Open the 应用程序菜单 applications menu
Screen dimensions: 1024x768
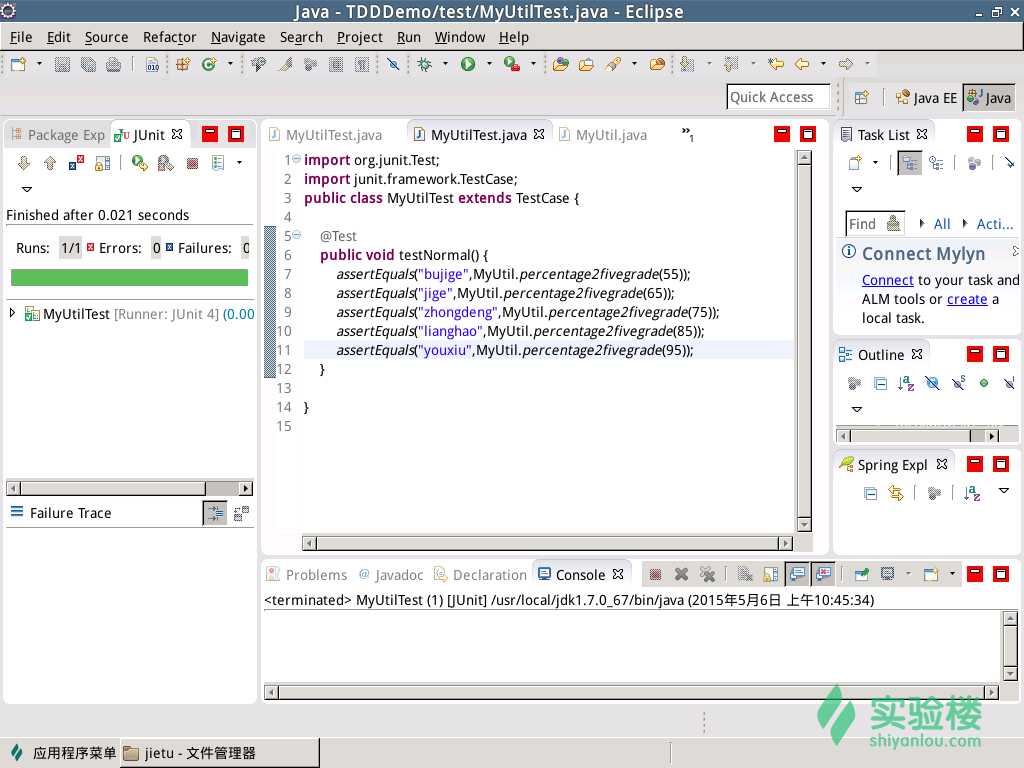(64, 753)
